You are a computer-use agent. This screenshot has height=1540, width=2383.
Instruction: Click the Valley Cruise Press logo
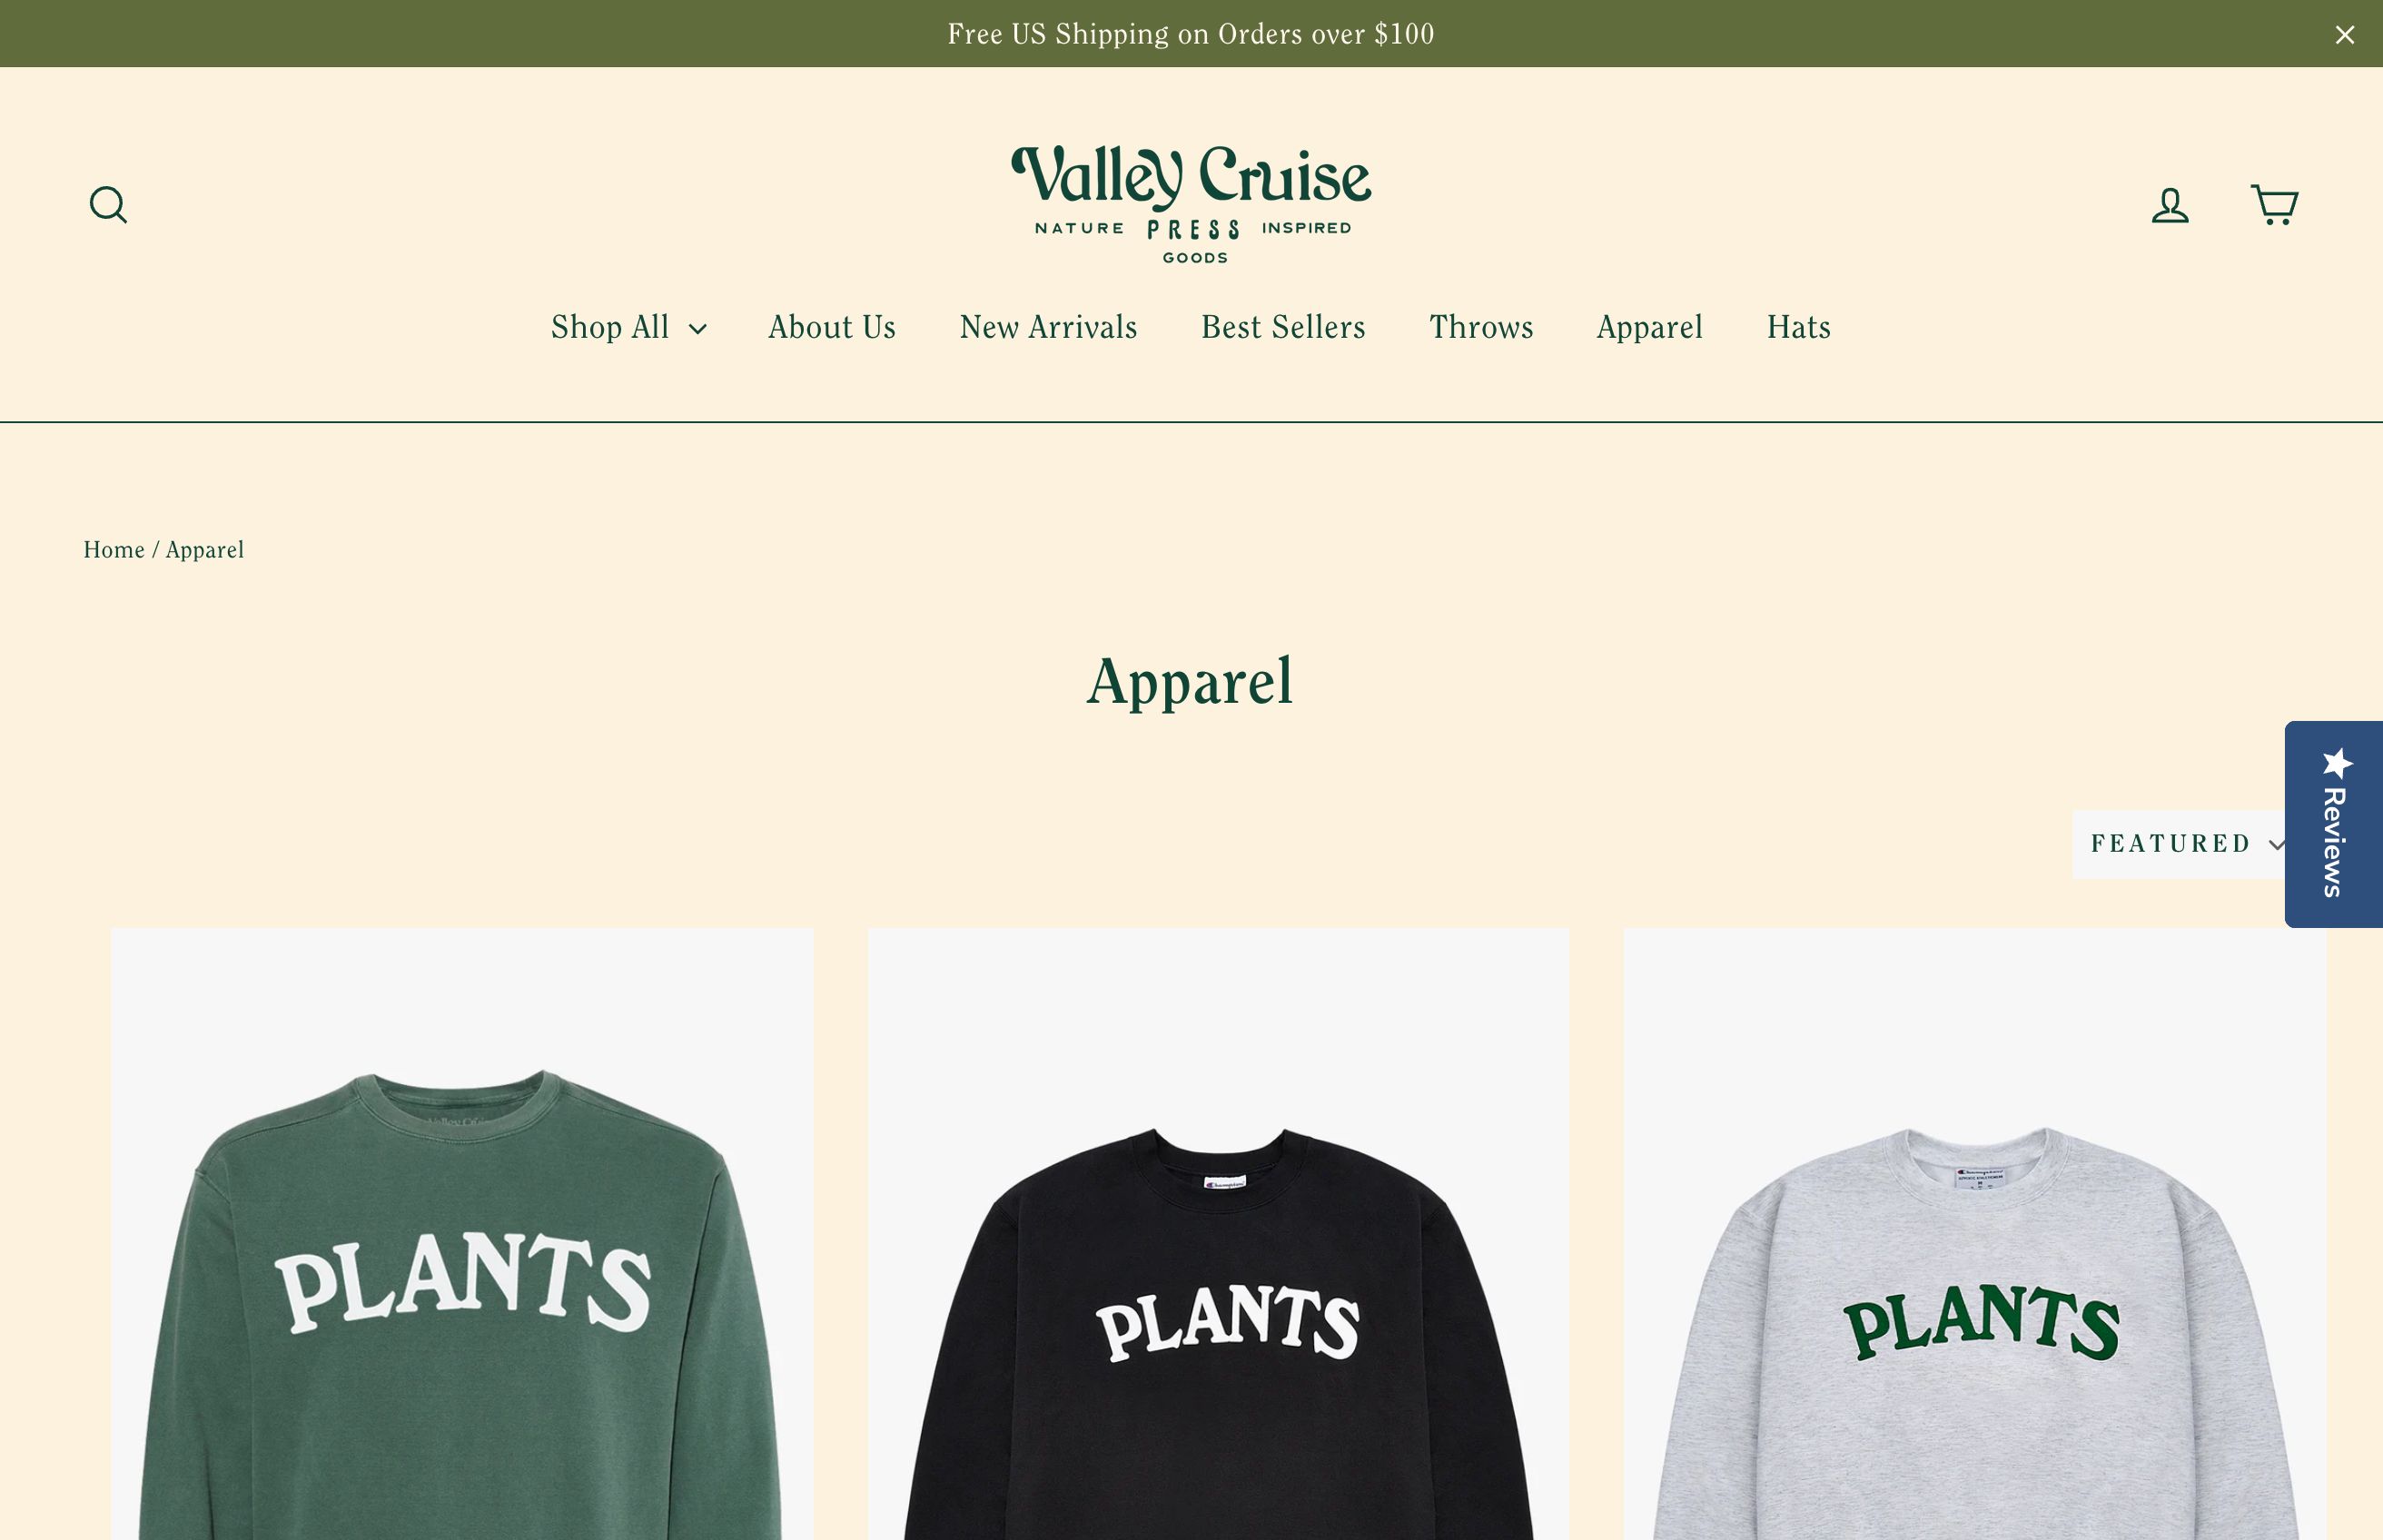tap(1191, 204)
